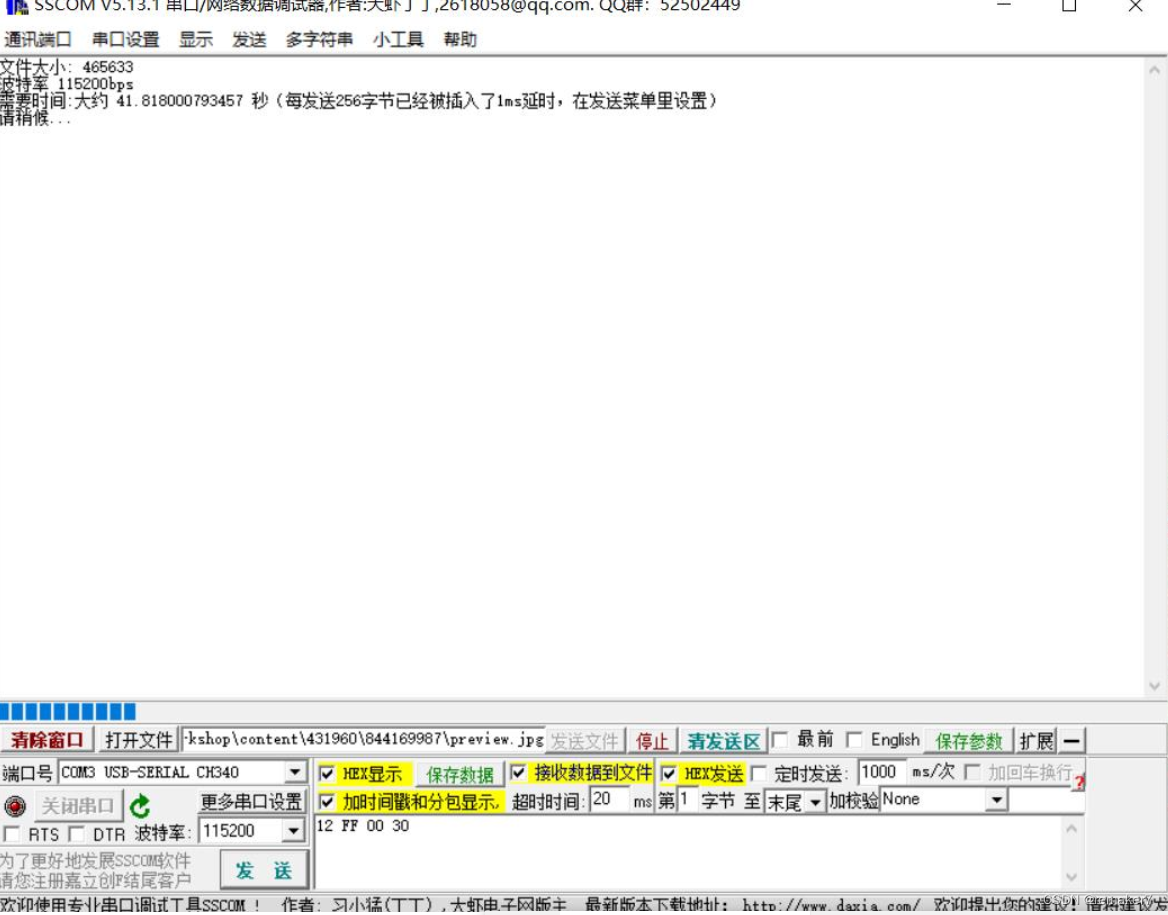Click the preview.jpg file path field

364,740
